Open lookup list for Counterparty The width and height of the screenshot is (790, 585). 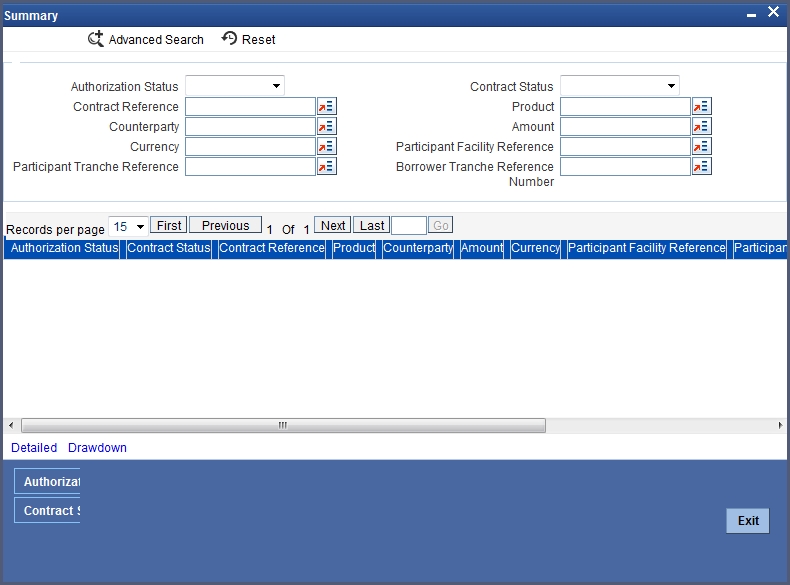(x=326, y=126)
